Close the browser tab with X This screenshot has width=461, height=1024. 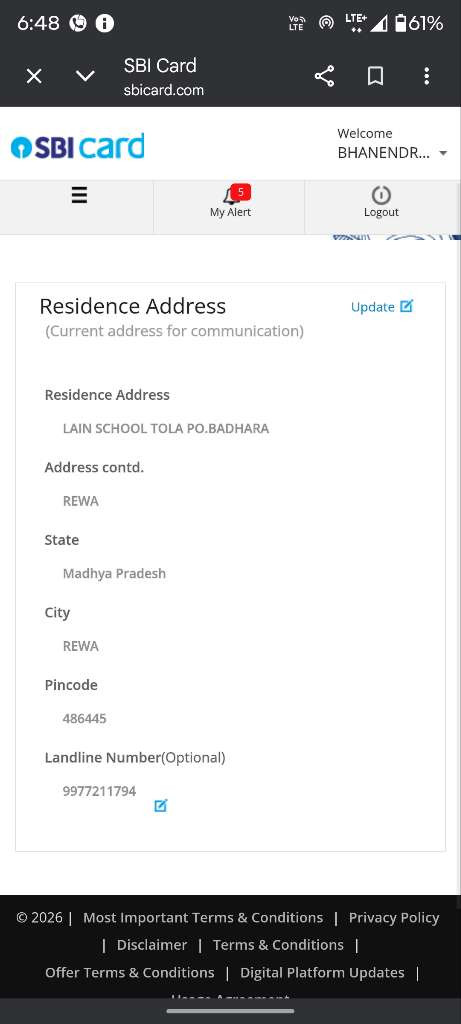[x=34, y=76]
